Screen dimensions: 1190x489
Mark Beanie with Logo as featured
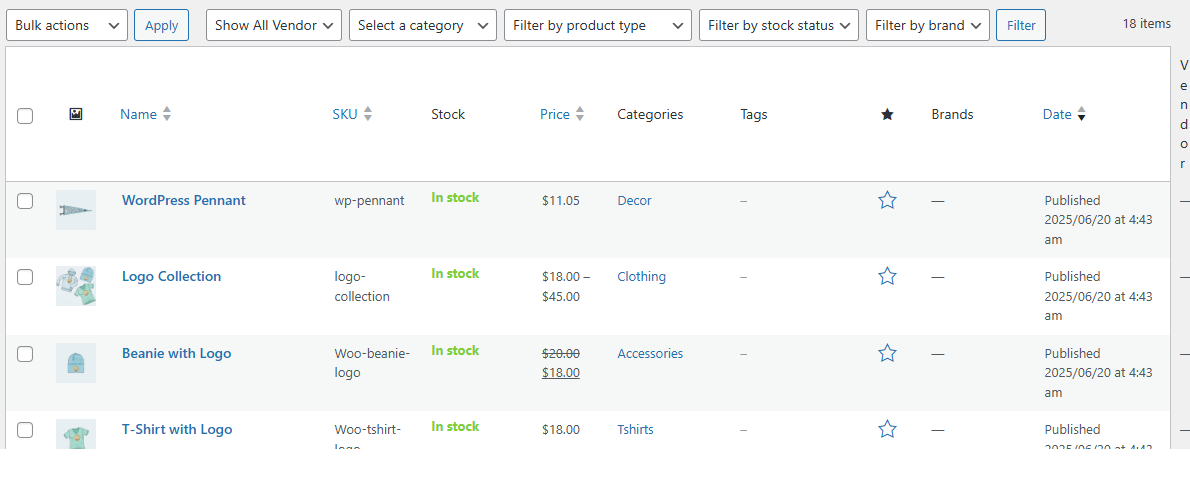point(887,353)
